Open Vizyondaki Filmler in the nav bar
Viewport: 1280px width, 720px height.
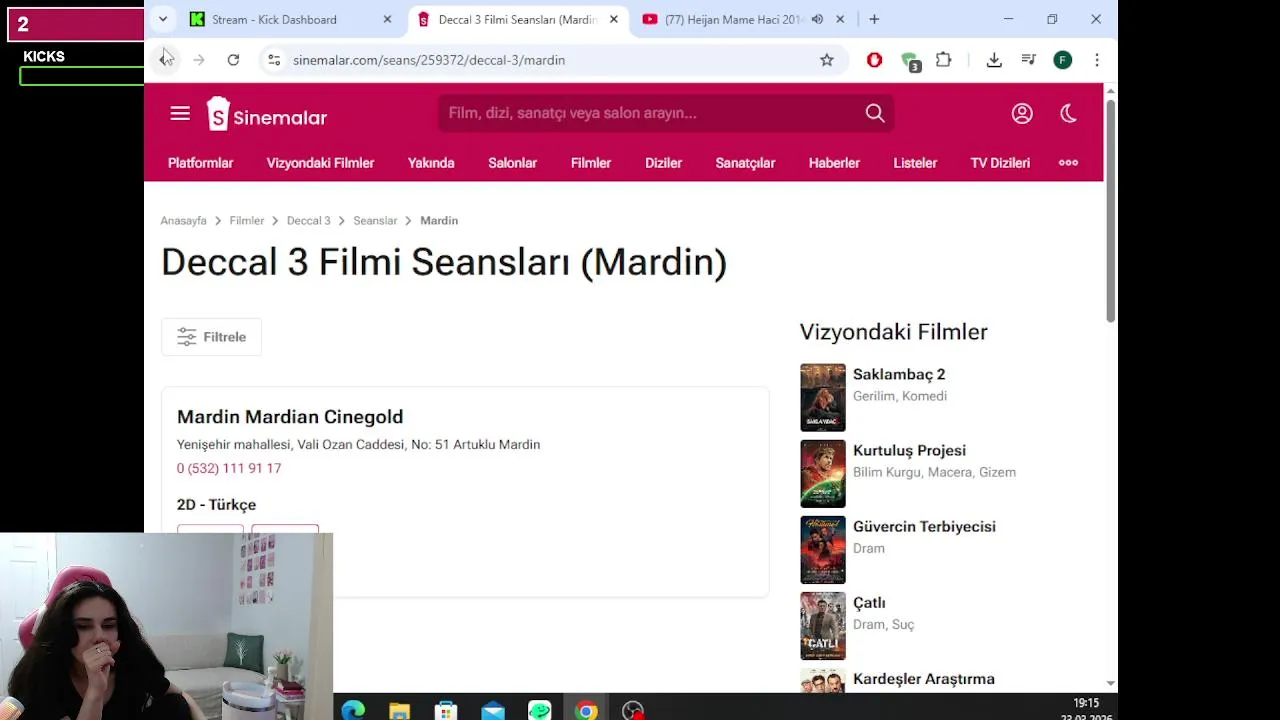(320, 163)
